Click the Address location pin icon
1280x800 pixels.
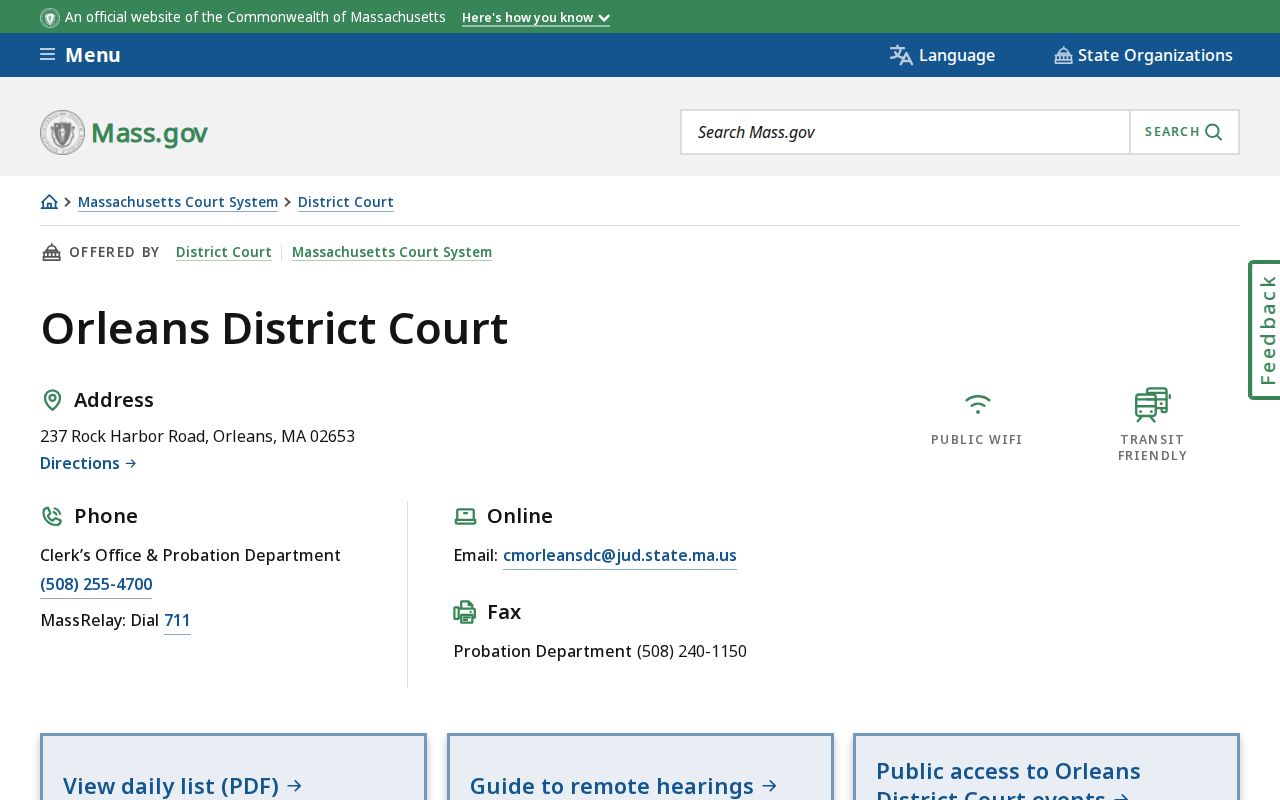52,400
